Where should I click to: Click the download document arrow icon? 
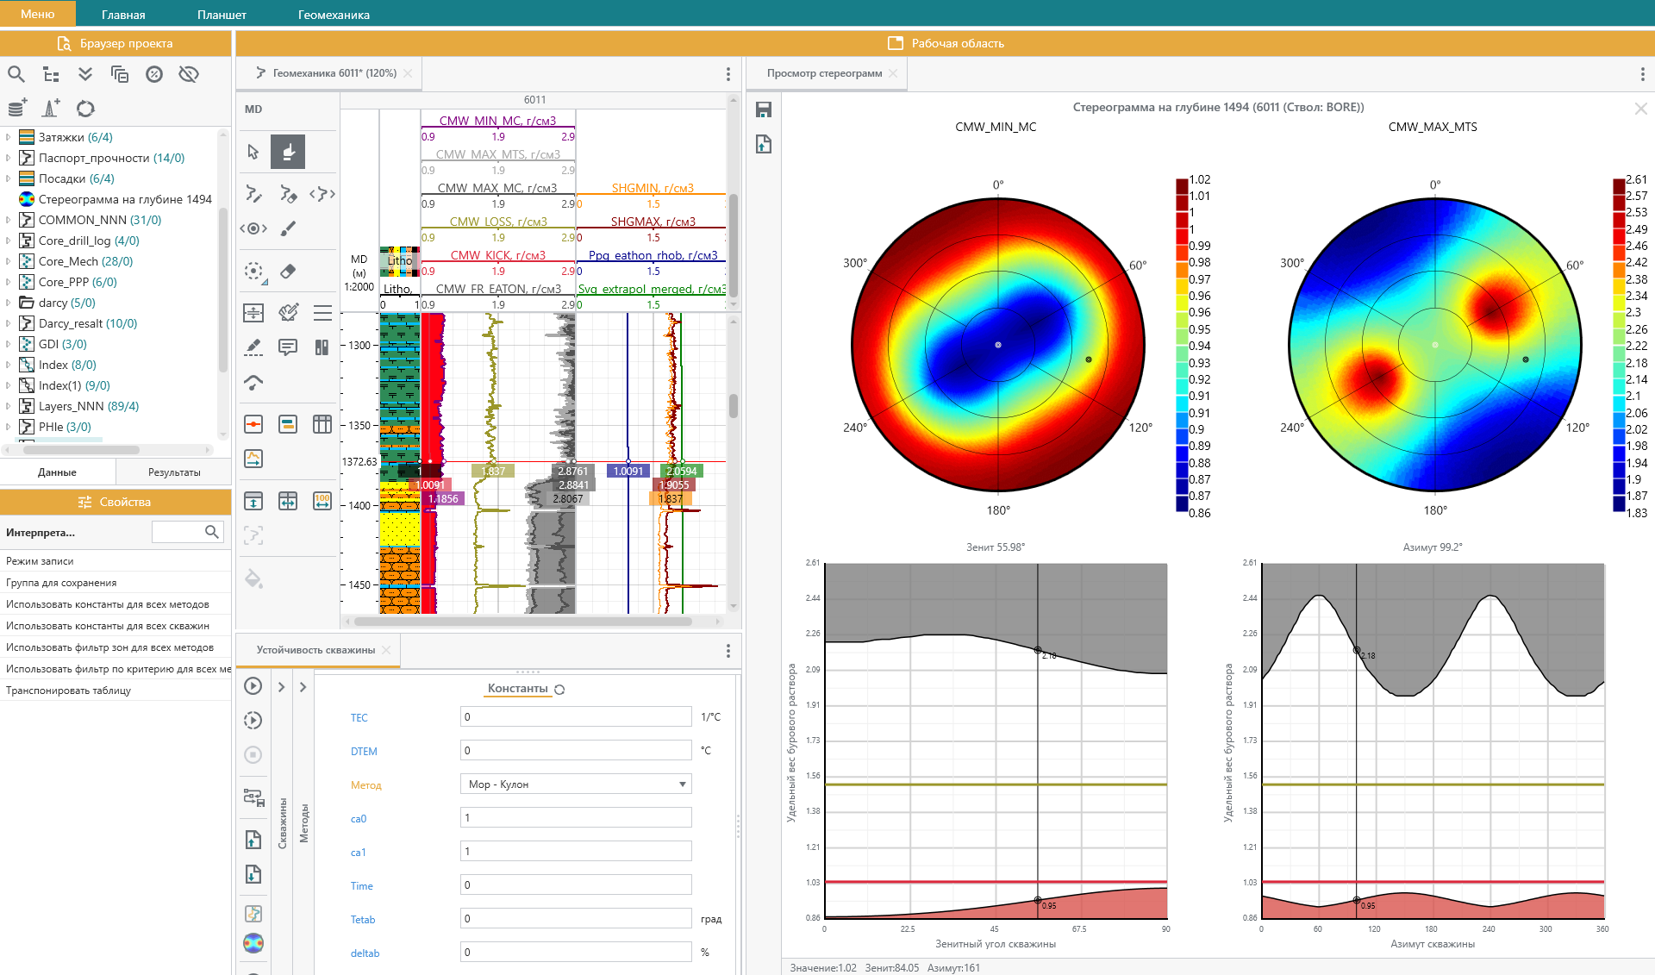pos(253,875)
